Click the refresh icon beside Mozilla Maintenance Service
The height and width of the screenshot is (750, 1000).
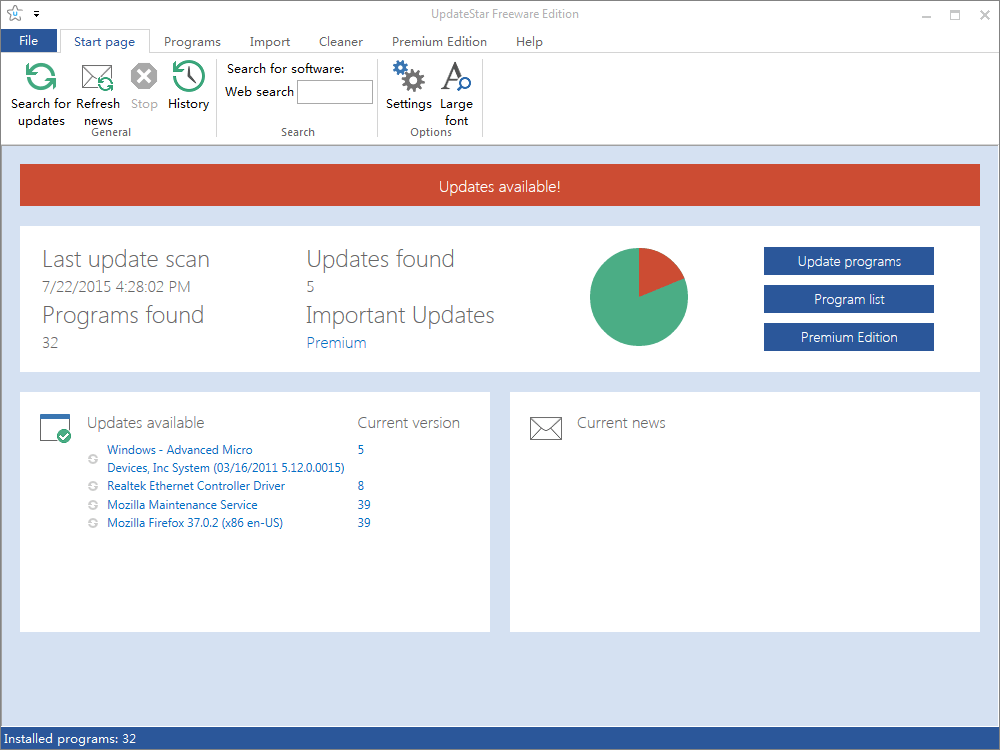(93, 504)
